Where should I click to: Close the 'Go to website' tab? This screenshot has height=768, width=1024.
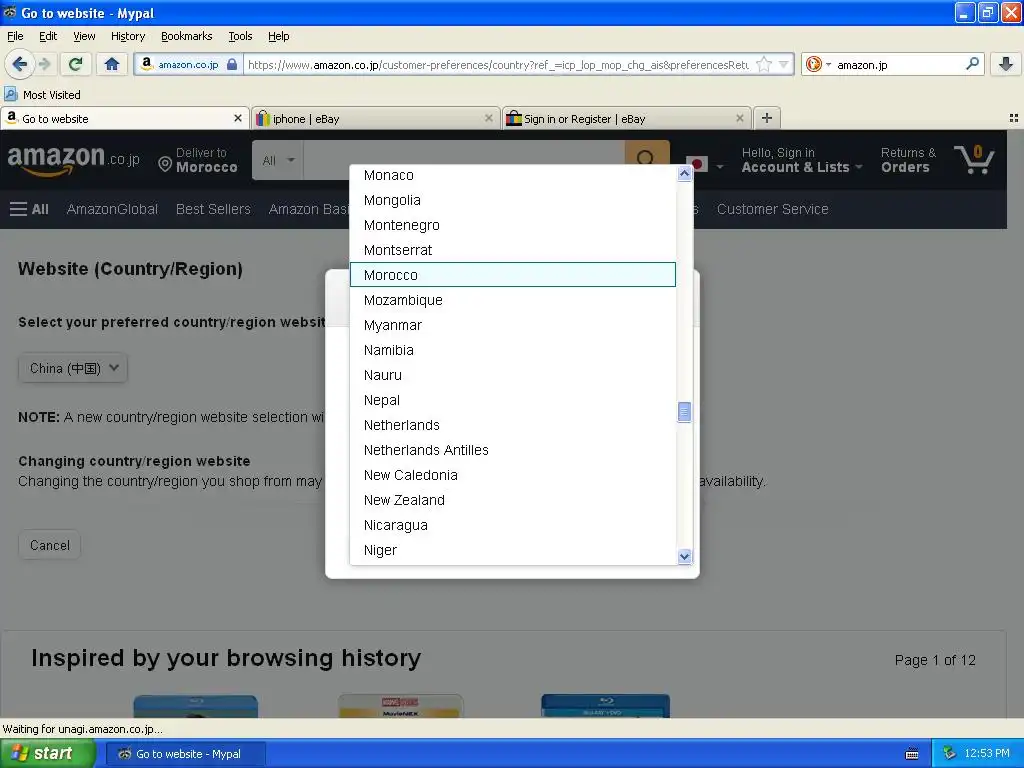238,118
